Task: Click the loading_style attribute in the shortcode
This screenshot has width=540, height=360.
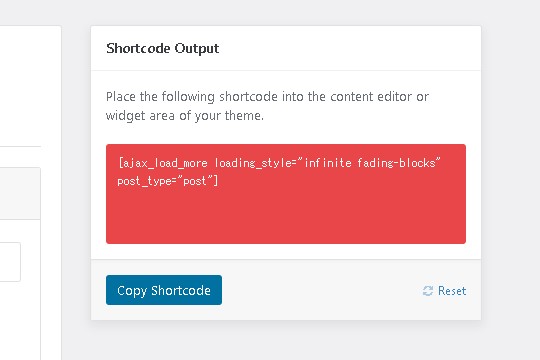Action: [253, 163]
